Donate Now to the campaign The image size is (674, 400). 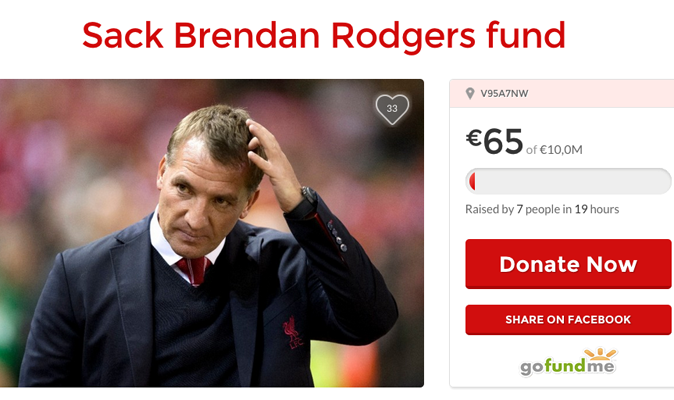click(x=568, y=264)
